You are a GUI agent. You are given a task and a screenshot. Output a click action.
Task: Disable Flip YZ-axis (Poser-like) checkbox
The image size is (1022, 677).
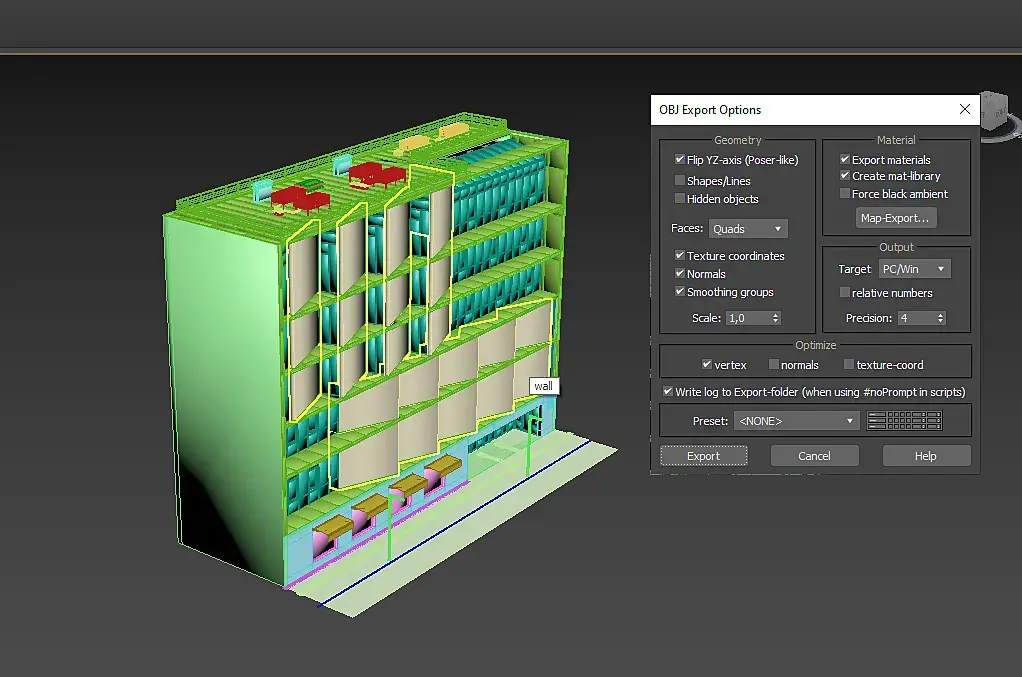680,160
